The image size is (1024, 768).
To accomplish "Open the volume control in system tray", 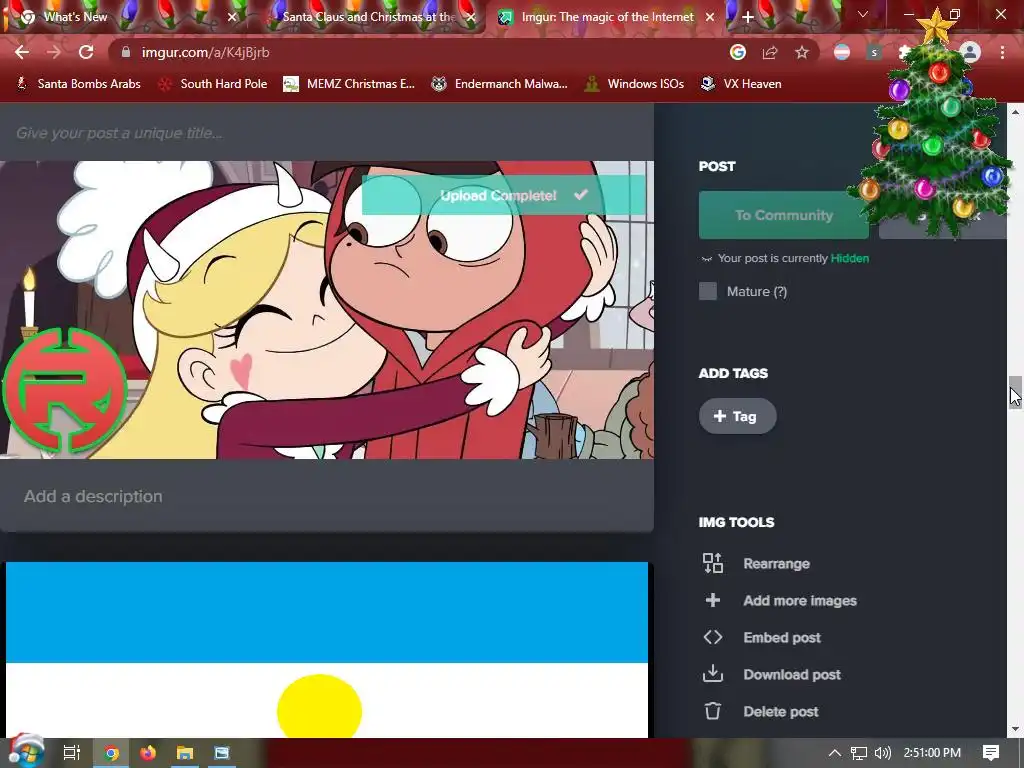I will 882,754.
